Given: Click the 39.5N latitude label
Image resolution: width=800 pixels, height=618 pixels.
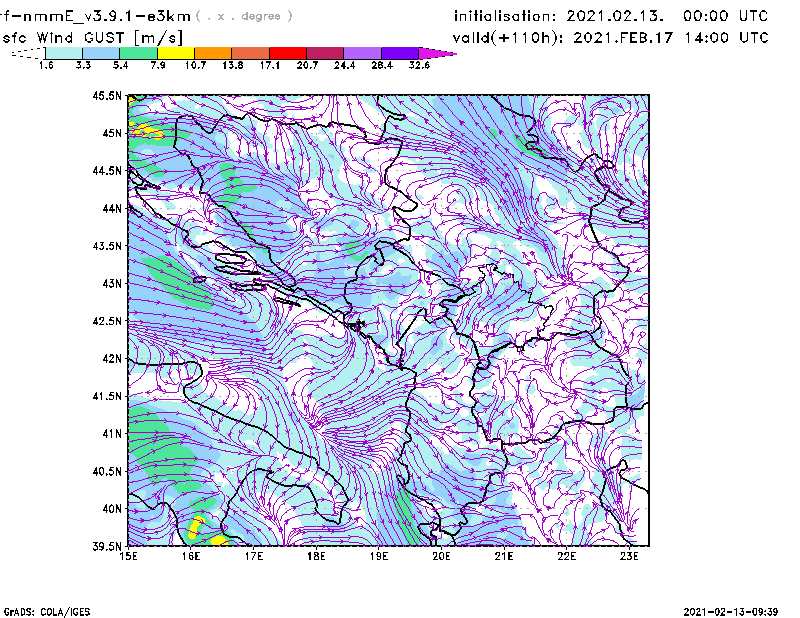Looking at the screenshot, I should point(107,546).
